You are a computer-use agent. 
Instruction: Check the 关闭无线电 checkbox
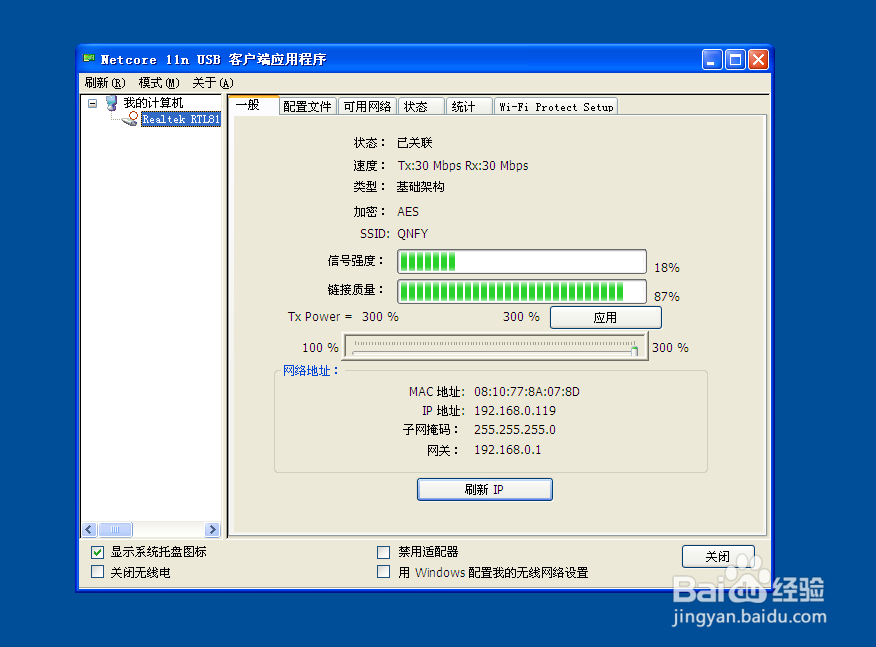click(97, 572)
